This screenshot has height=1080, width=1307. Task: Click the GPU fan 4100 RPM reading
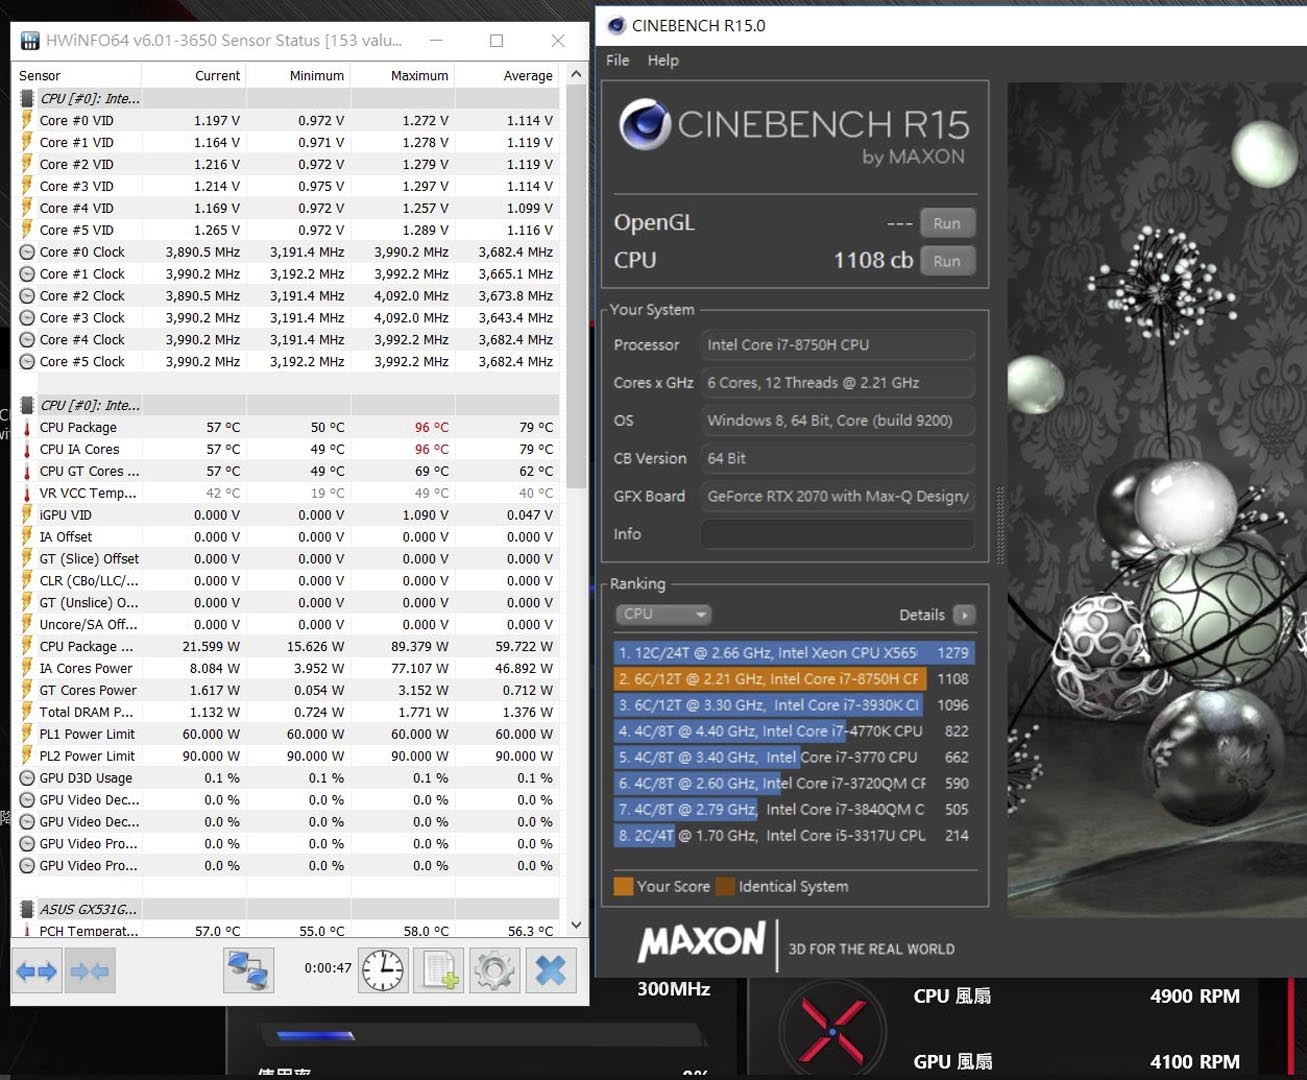pos(1195,1062)
